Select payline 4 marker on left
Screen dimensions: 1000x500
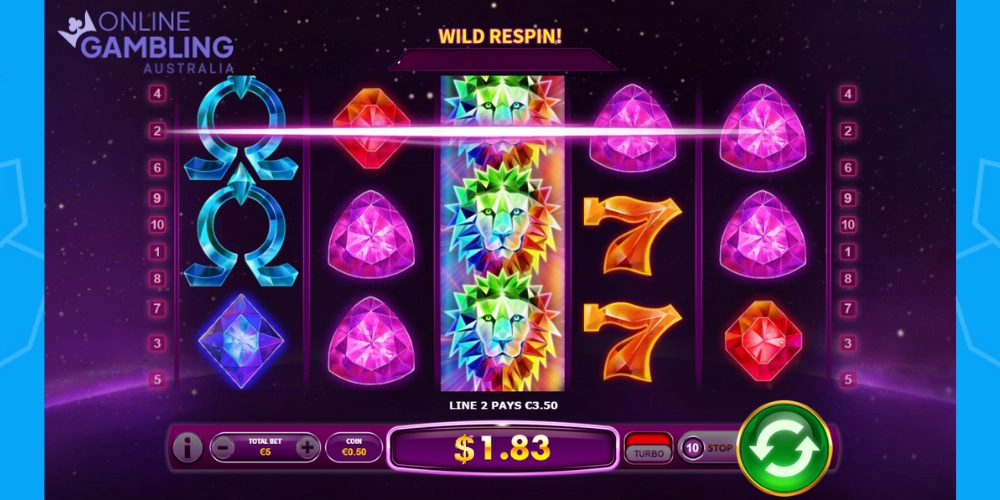158,94
